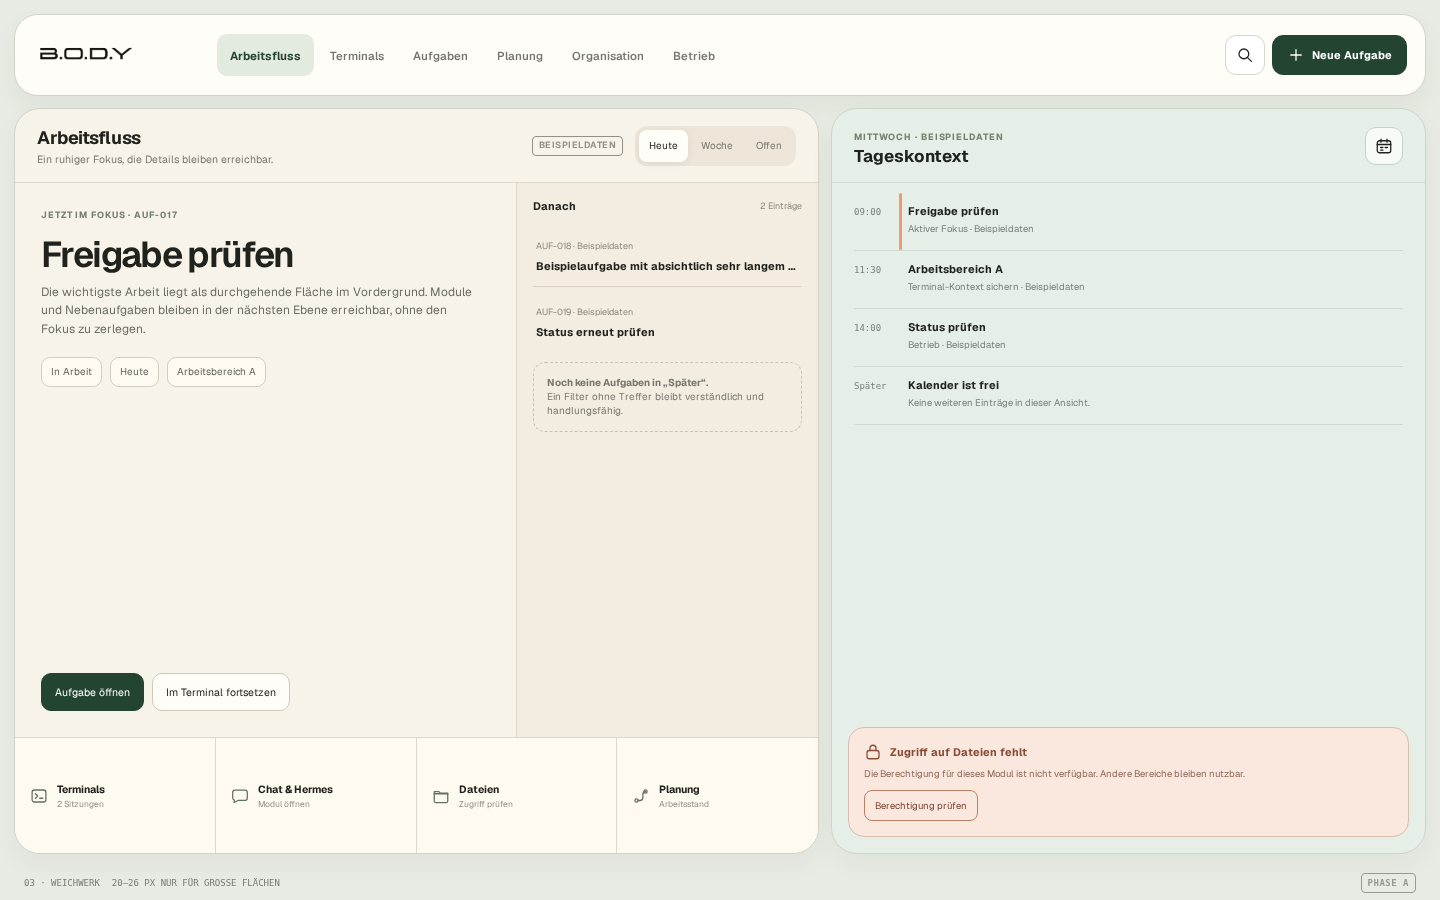Open the Planung nav tab

520,55
